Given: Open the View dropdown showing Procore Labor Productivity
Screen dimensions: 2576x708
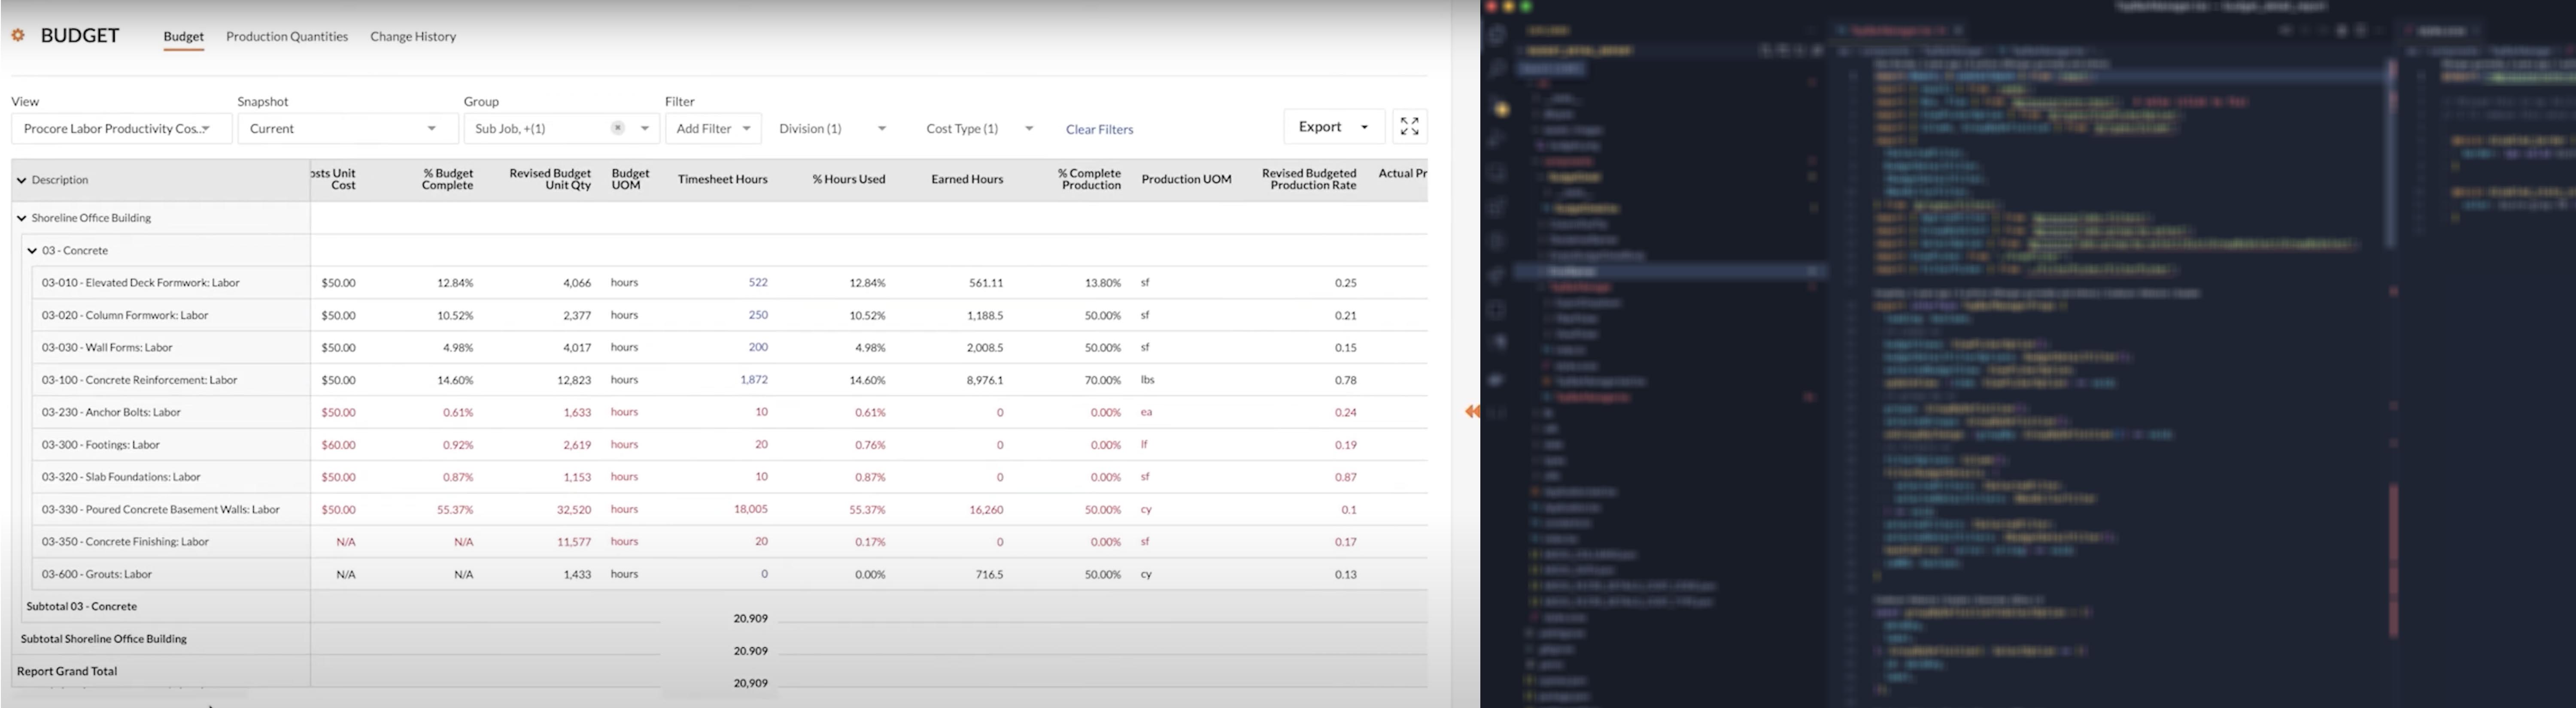Looking at the screenshot, I should 122,129.
